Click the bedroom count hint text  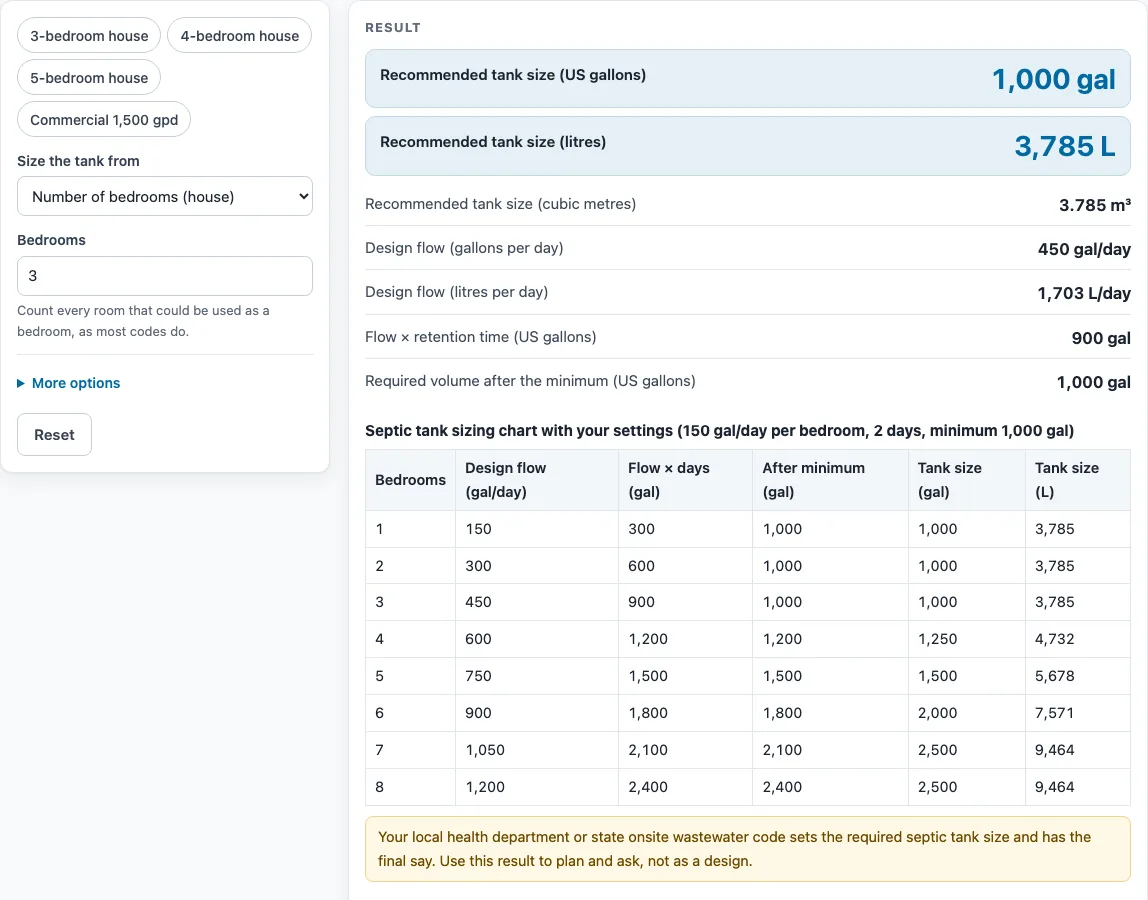click(x=144, y=321)
